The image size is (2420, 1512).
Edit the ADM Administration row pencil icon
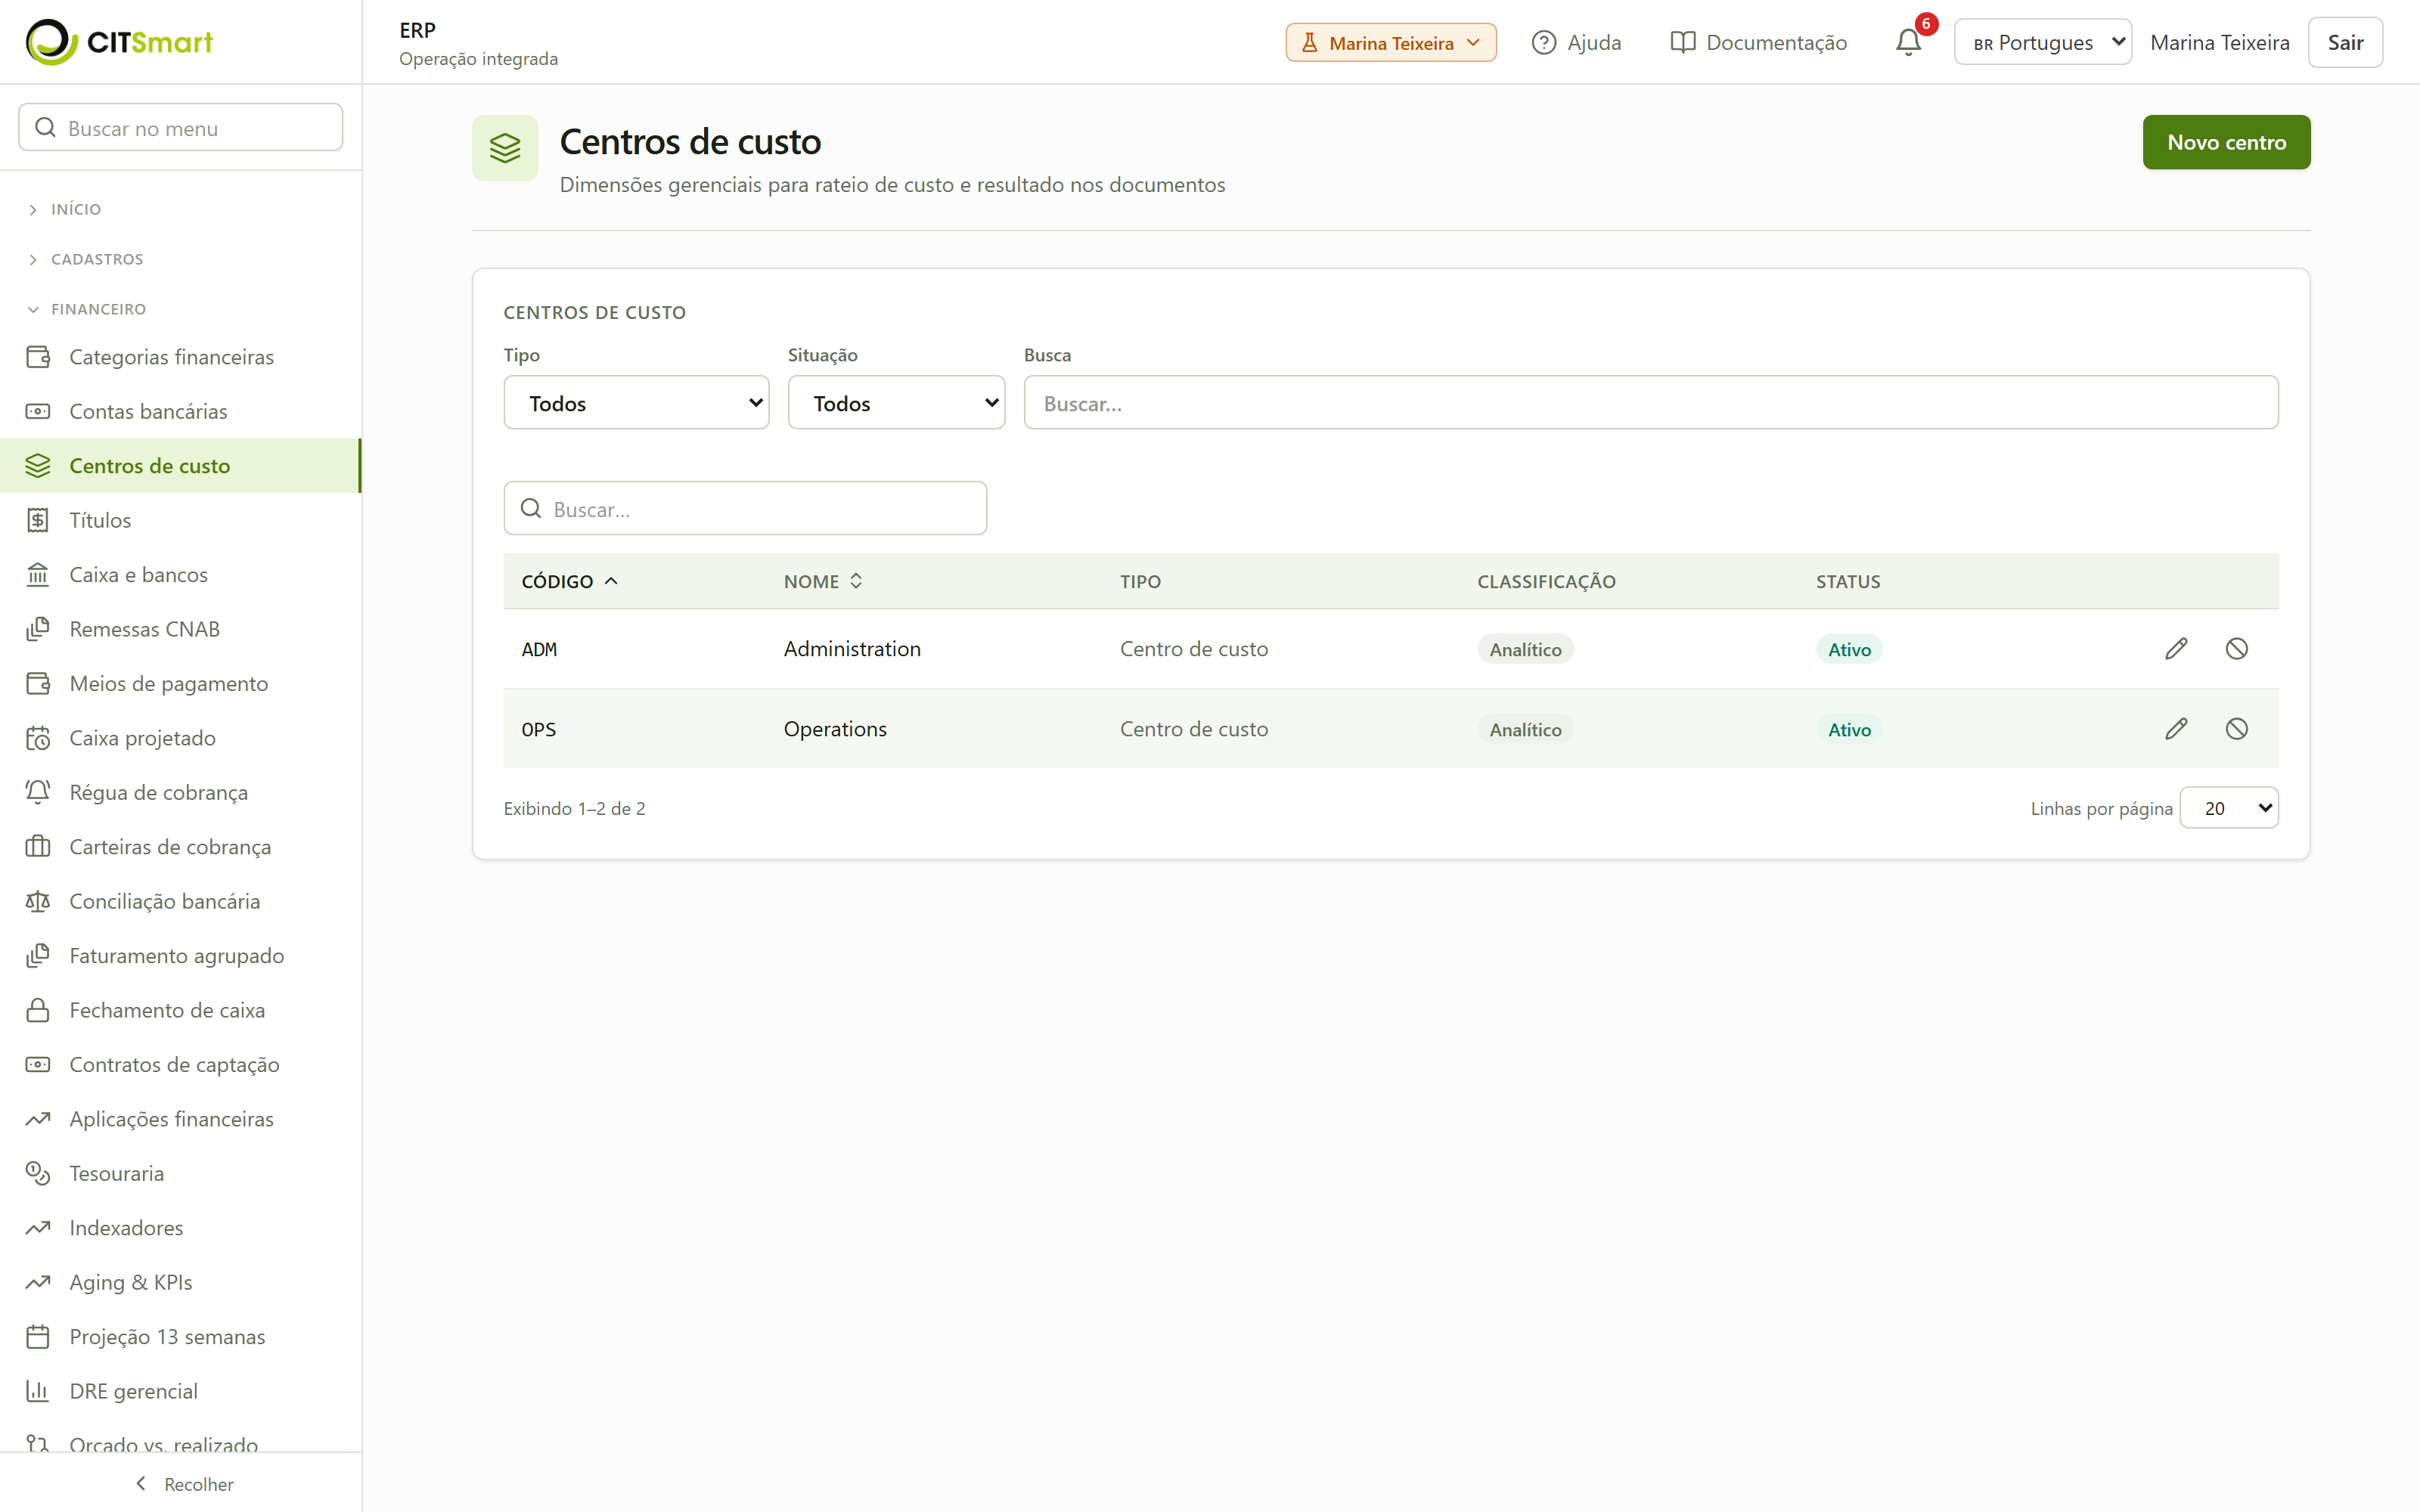coord(2176,649)
